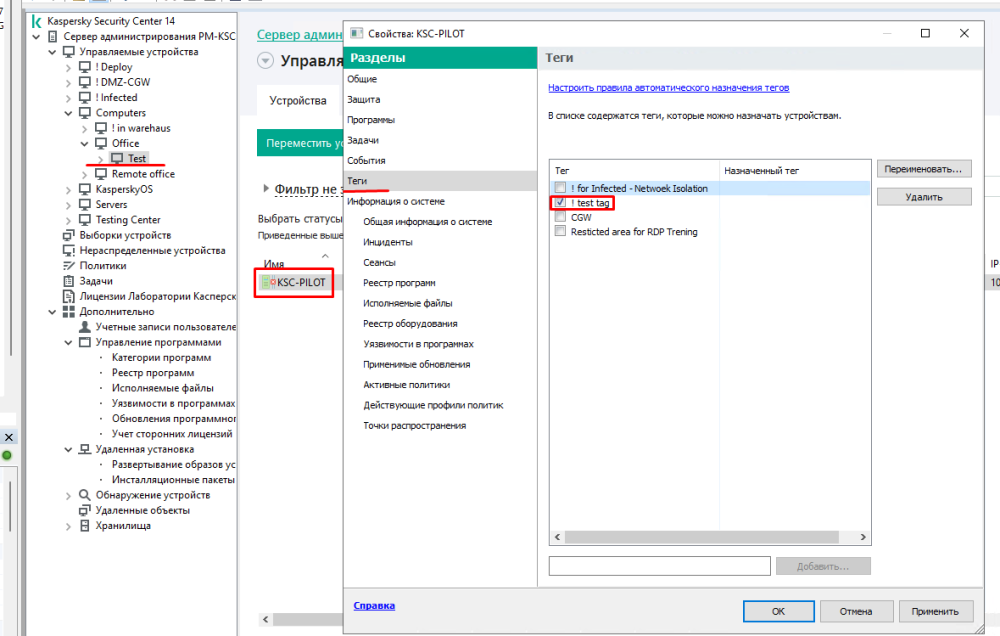
Task: Click the Переименовать... button
Action: click(x=924, y=169)
